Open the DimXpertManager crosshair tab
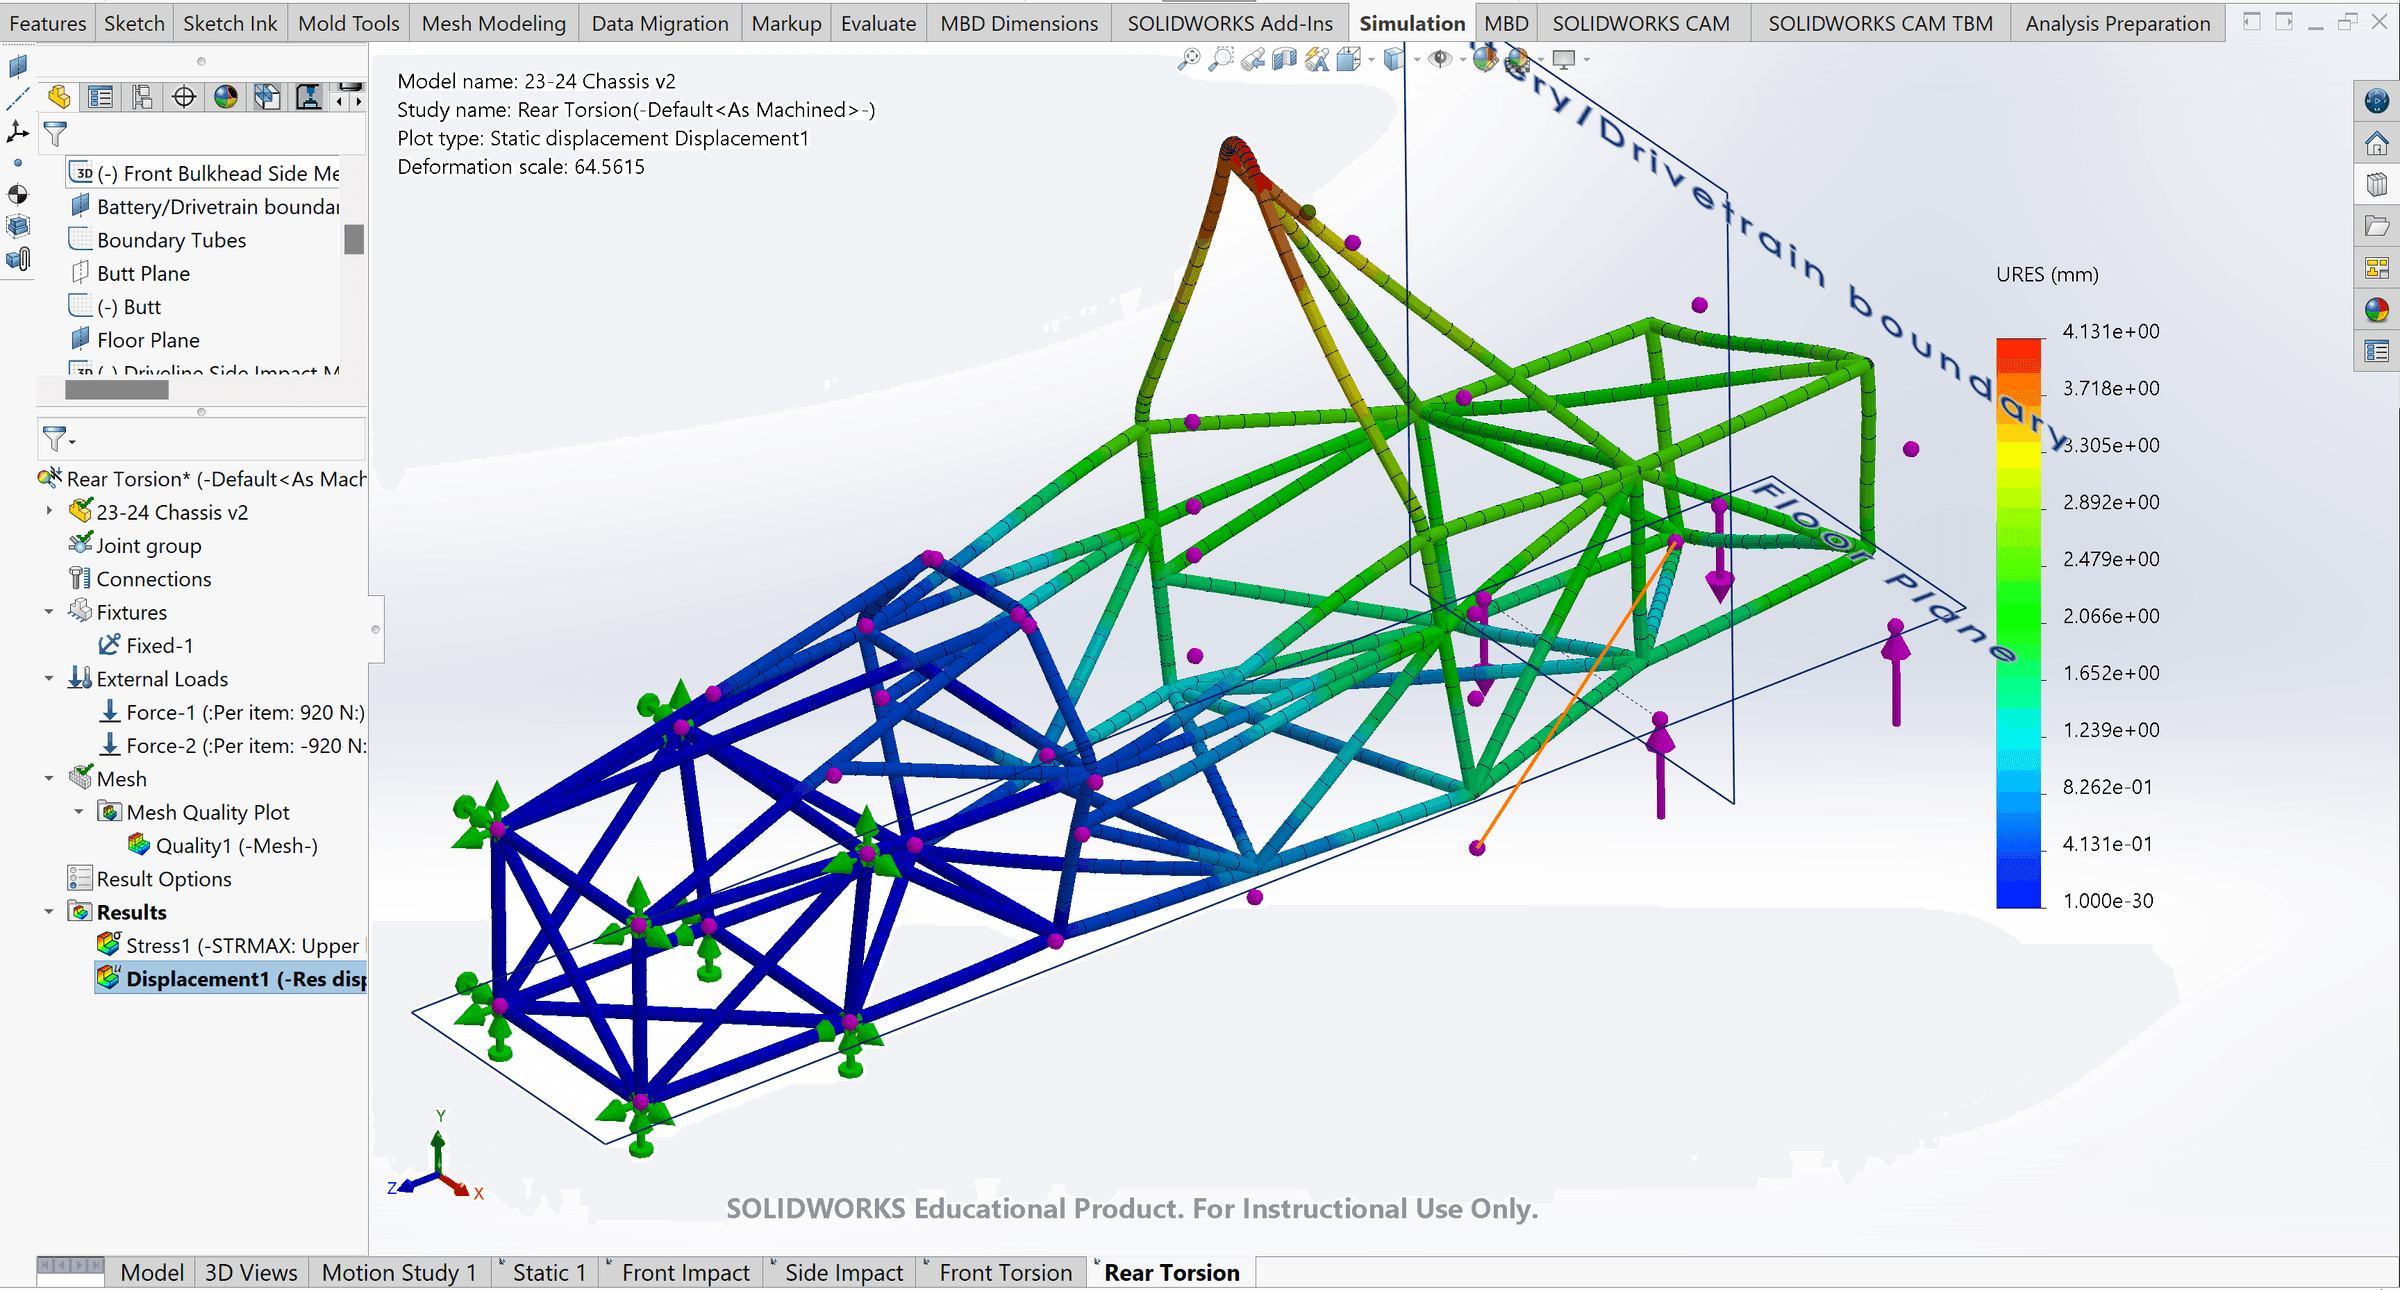2400x1290 pixels. click(x=184, y=97)
